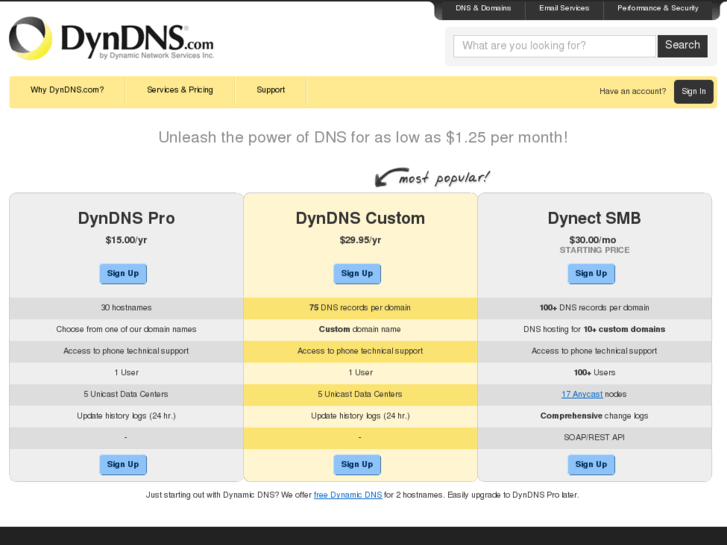Click 'Choose from one of our domain names'

pos(126,329)
